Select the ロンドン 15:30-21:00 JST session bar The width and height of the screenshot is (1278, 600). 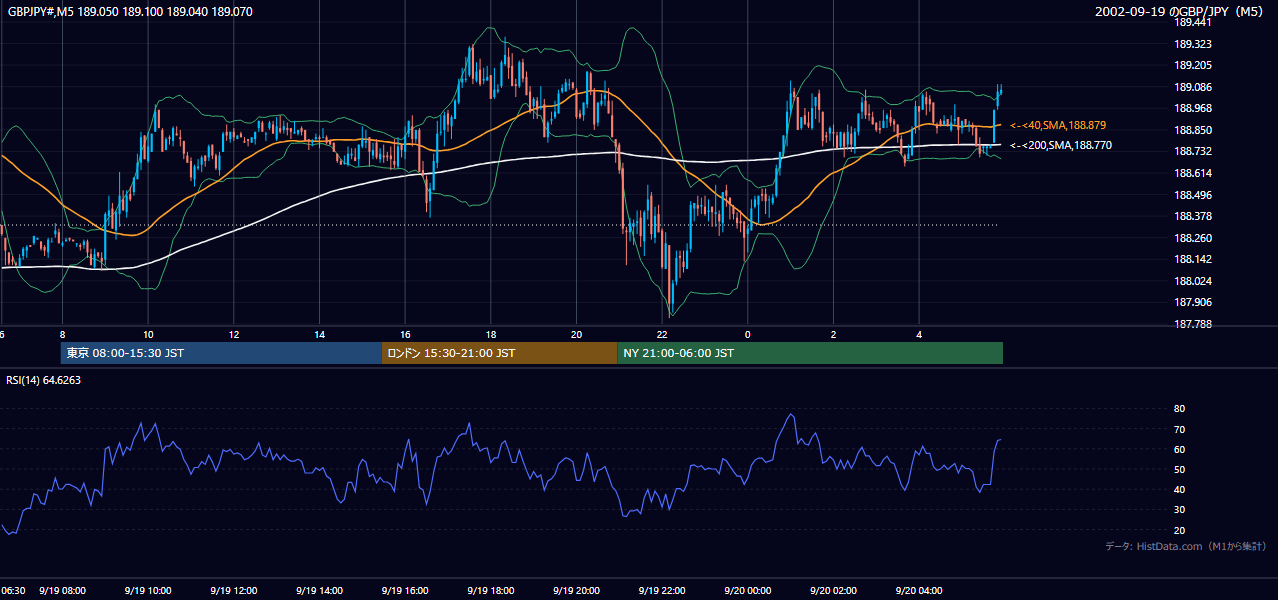point(499,353)
